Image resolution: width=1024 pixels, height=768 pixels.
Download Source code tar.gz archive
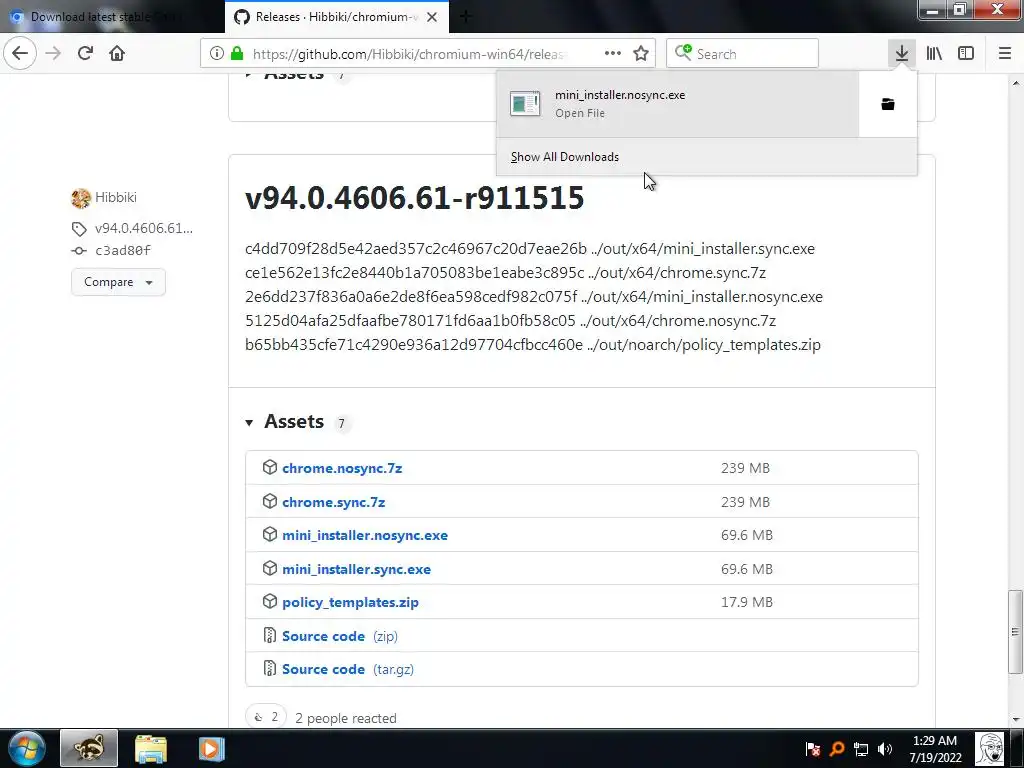point(347,669)
